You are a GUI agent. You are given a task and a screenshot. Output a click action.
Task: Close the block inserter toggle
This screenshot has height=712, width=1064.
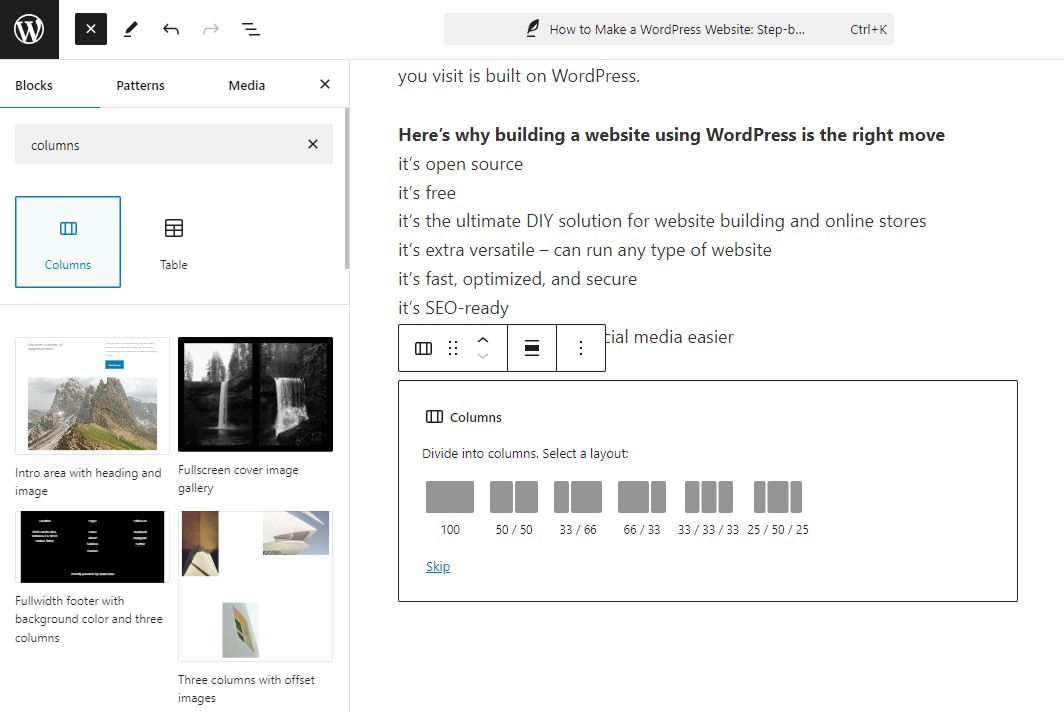91,29
